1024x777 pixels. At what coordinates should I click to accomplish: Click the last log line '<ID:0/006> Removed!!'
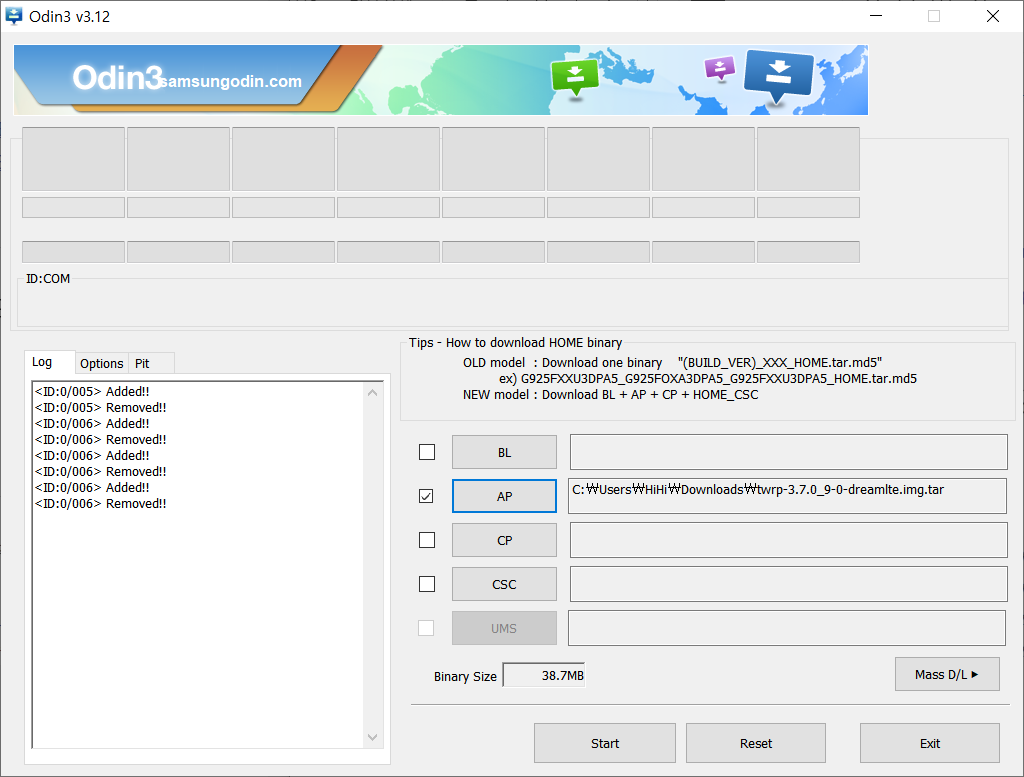click(101, 503)
